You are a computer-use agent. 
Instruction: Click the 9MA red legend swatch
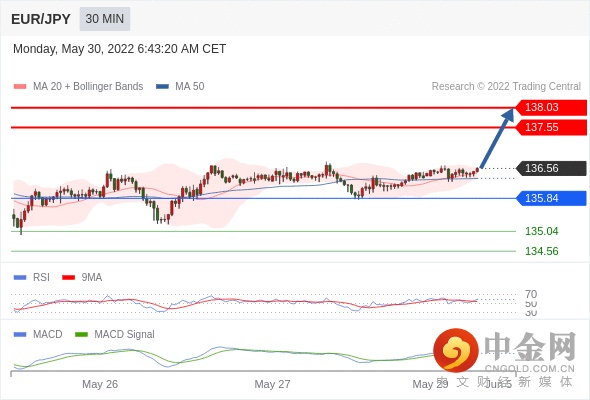[x=68, y=278]
